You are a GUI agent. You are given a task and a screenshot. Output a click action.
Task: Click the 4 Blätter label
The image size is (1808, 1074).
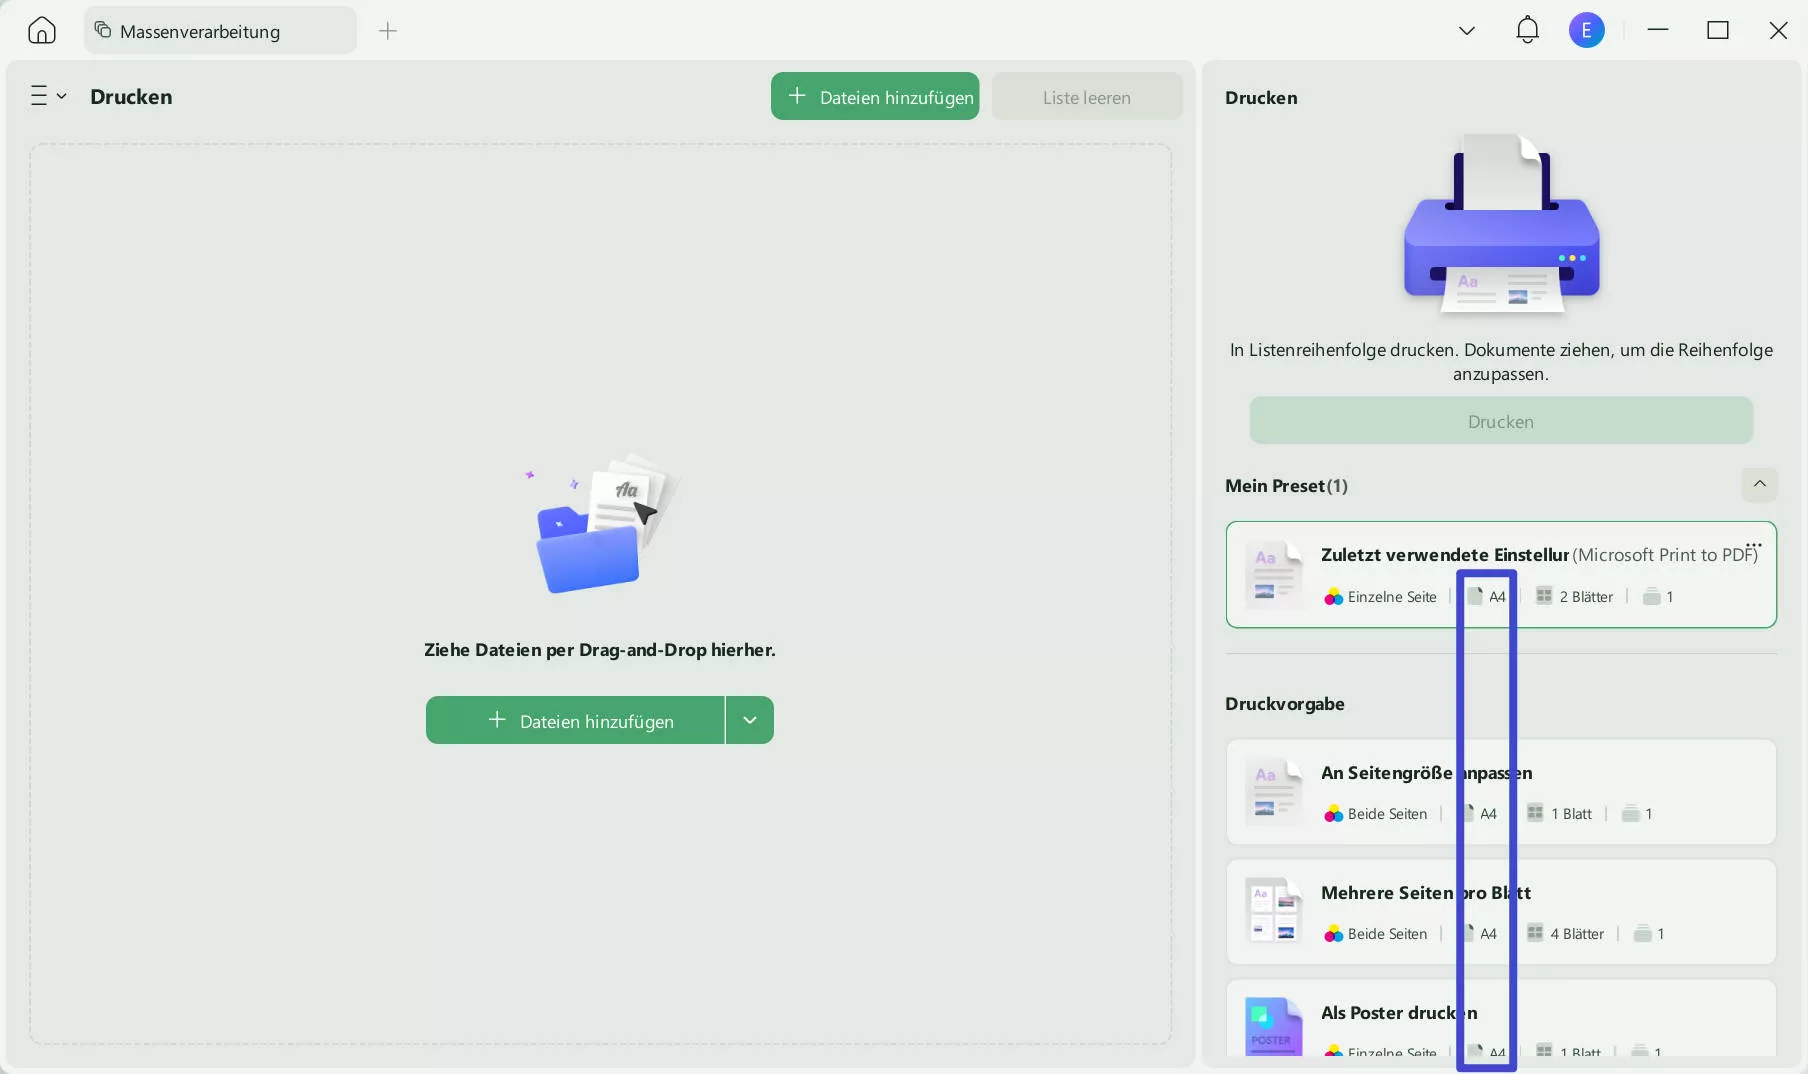tap(1577, 933)
